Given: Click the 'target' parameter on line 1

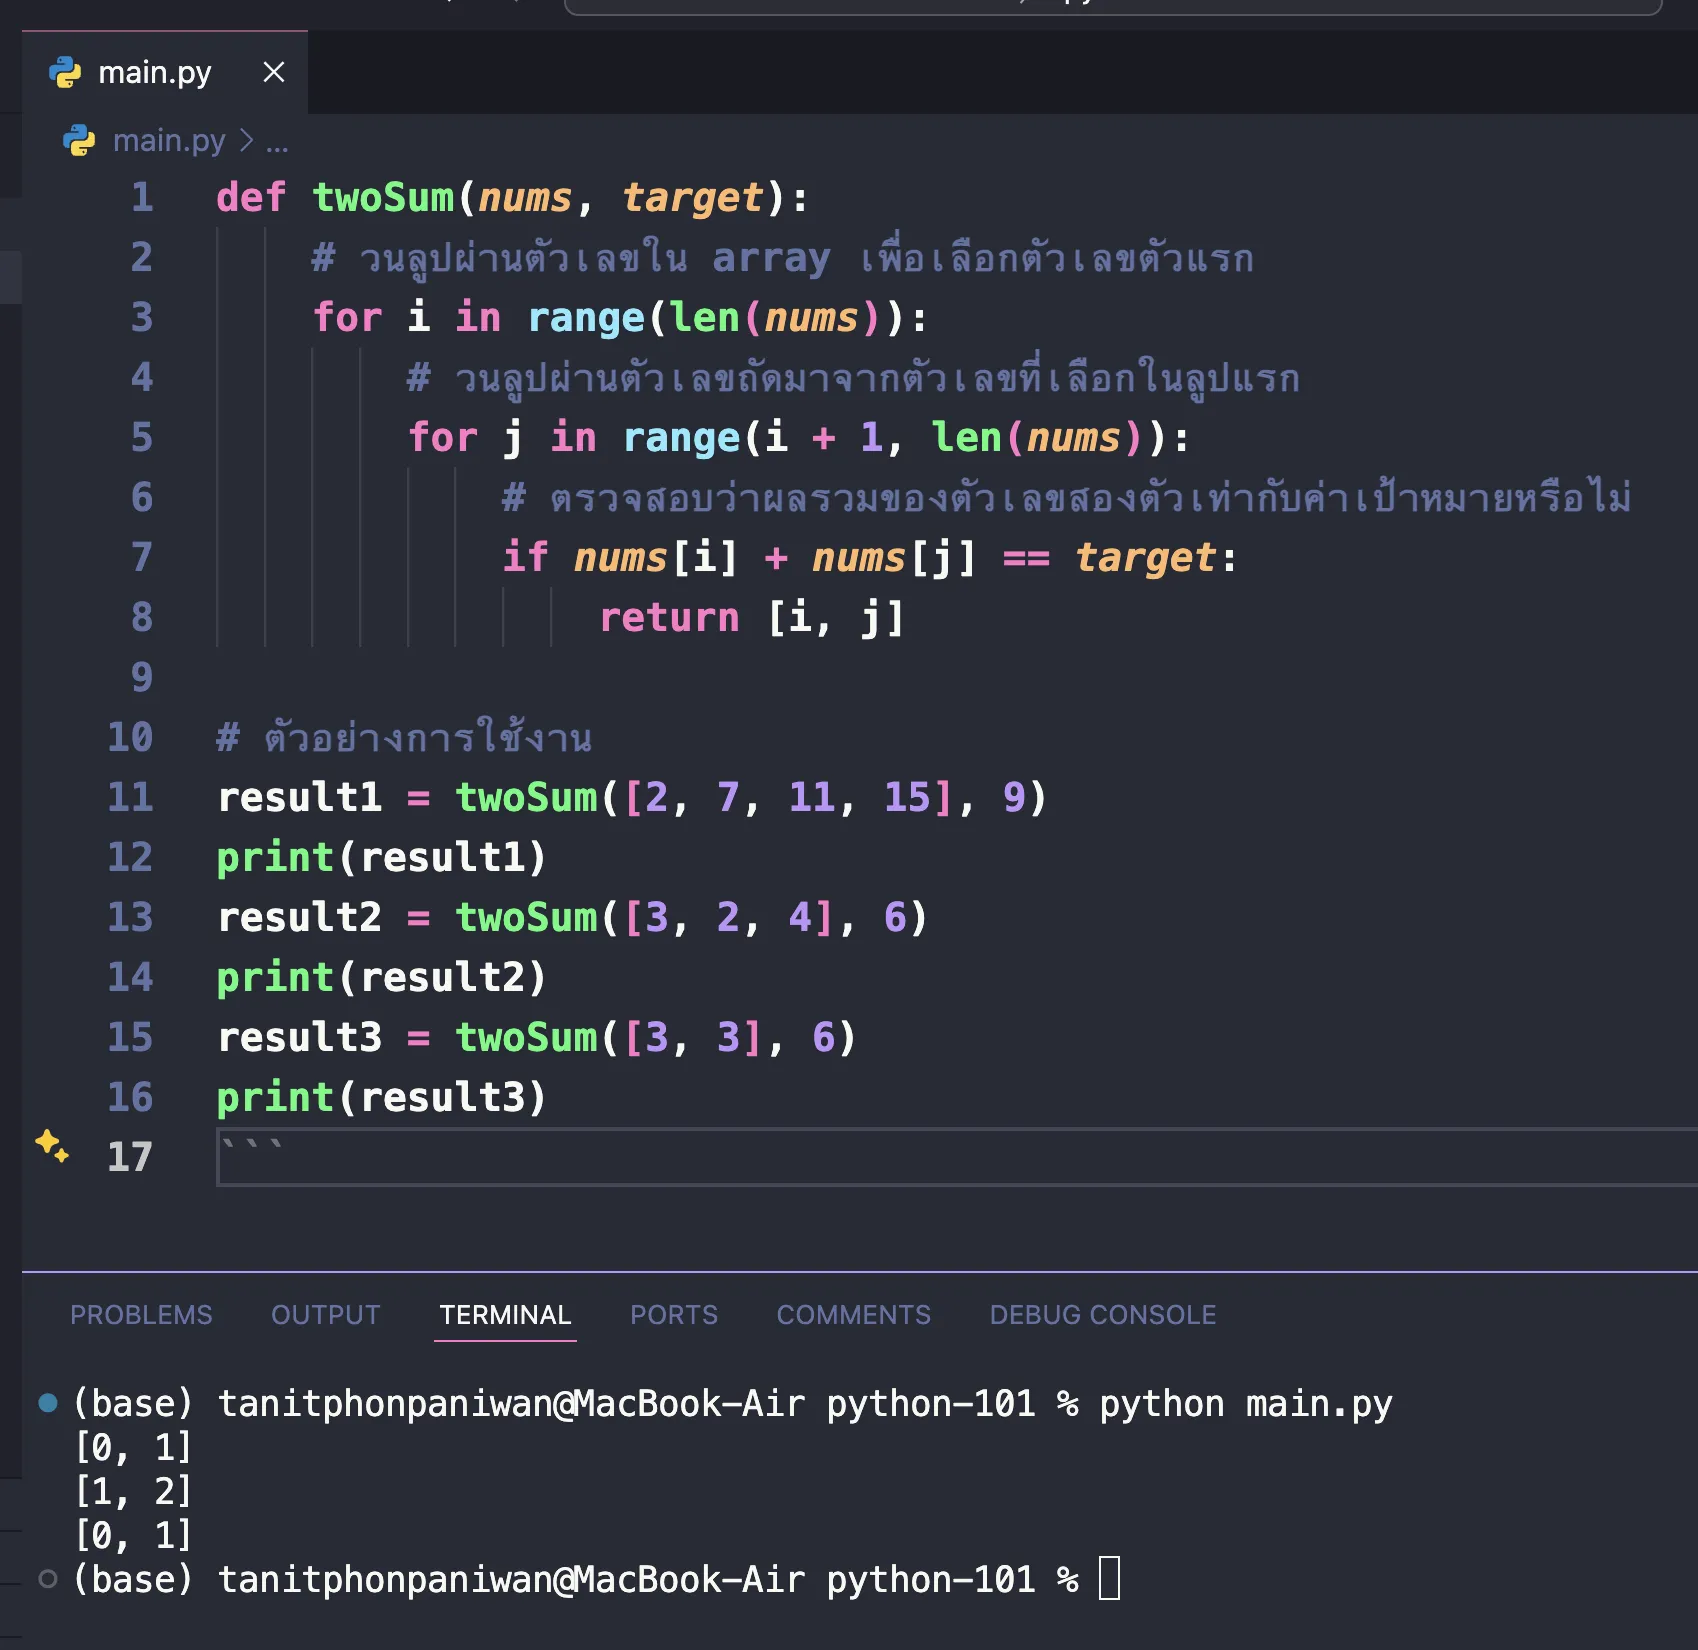Looking at the screenshot, I should point(692,197).
